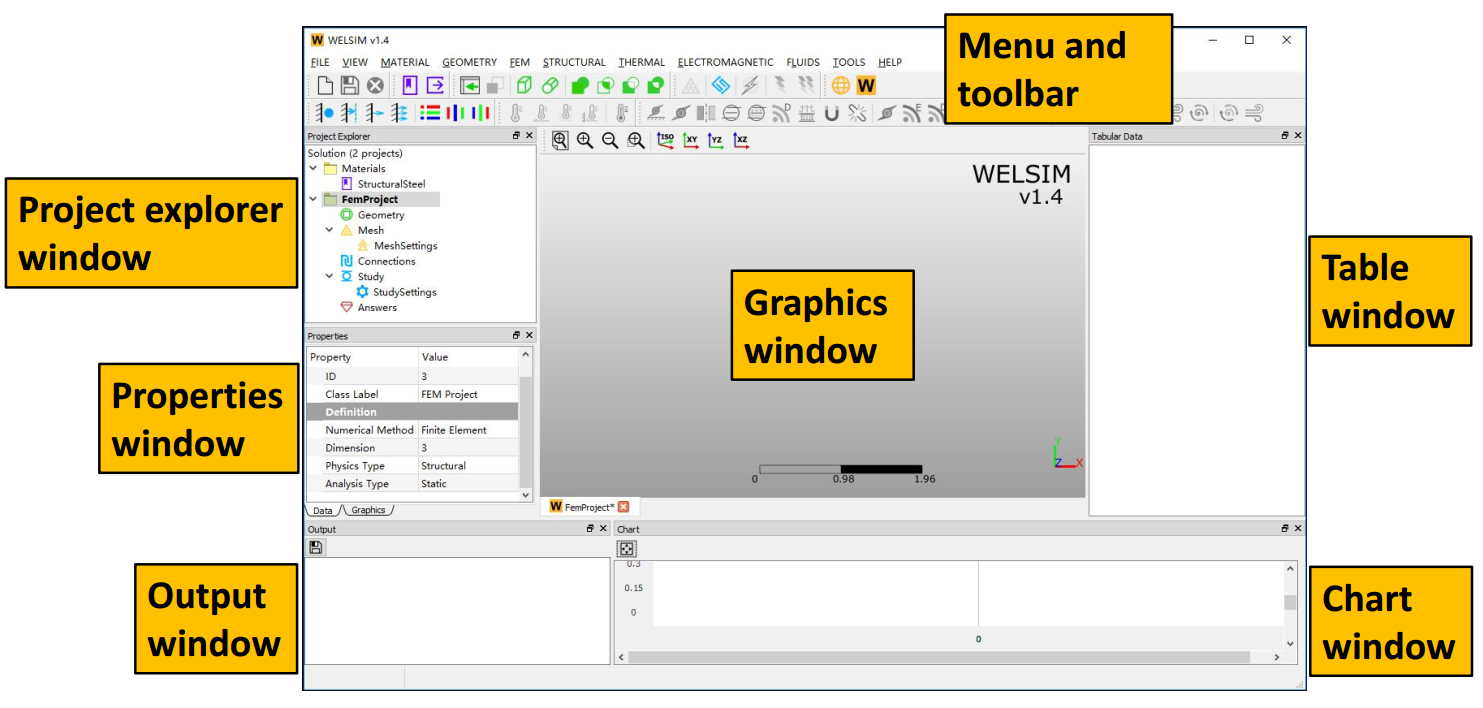
Task: Open the STRUCTURAL menu
Action: pyautogui.click(x=574, y=62)
